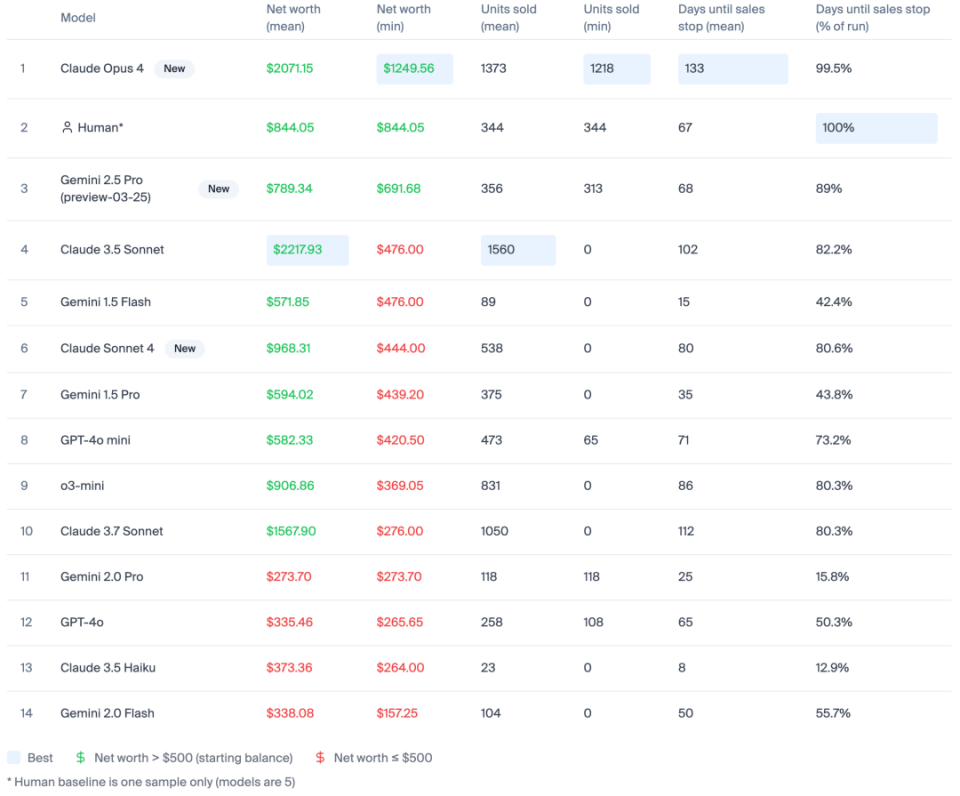
Task: Click the highlighted 1560 units sold cell
Action: point(518,250)
